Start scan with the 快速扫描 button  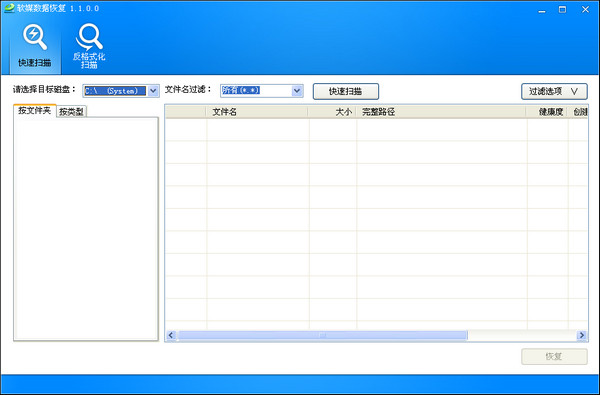346,91
